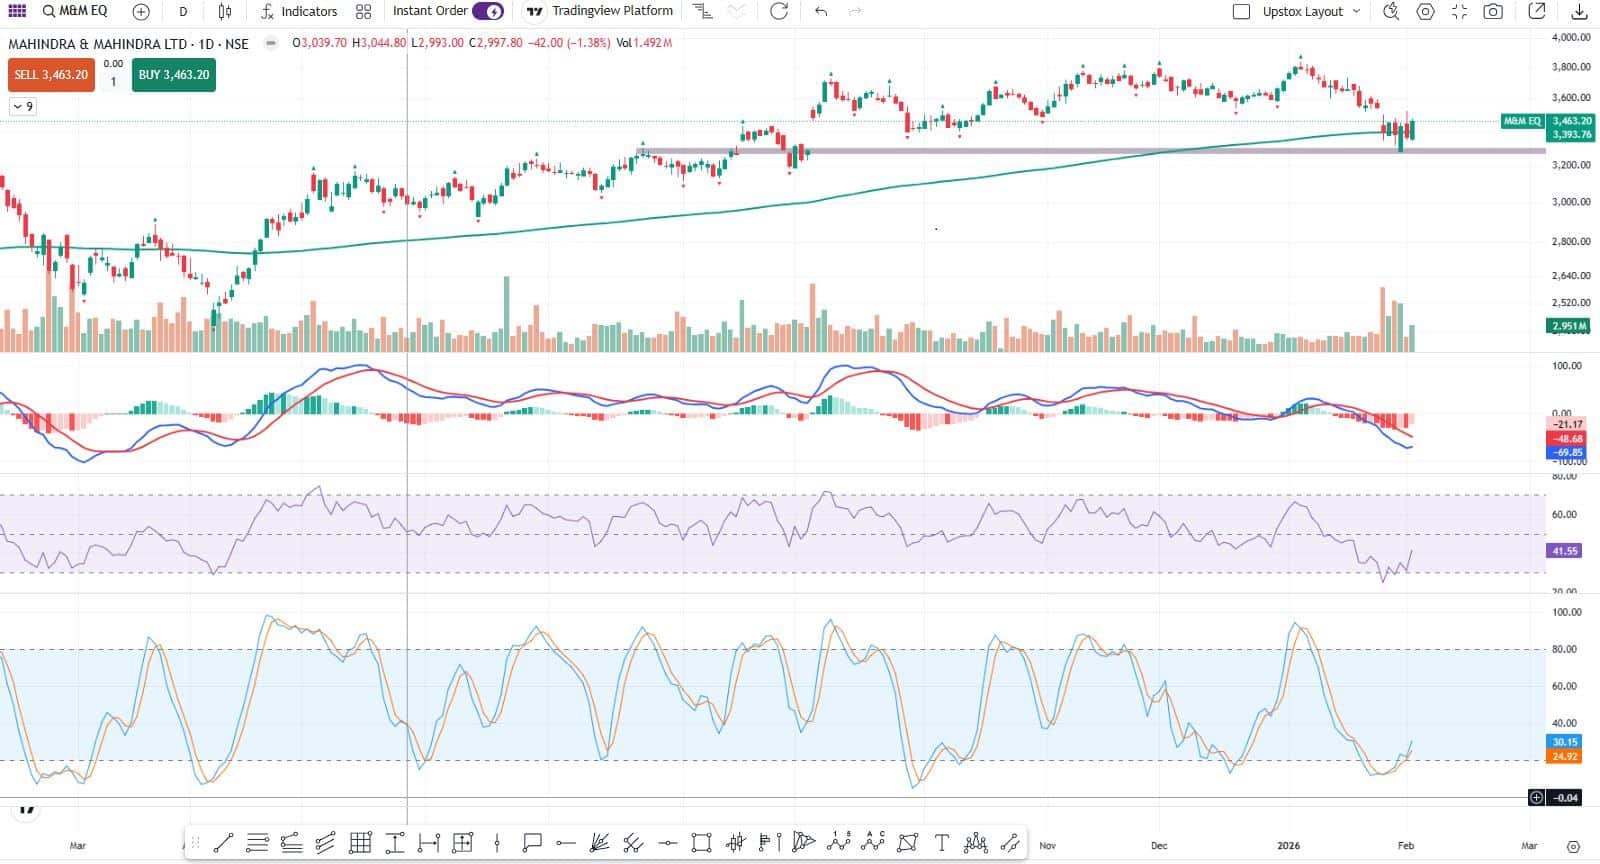Select the Gann grid box tool
The height and width of the screenshot is (864, 1600).
[360, 843]
